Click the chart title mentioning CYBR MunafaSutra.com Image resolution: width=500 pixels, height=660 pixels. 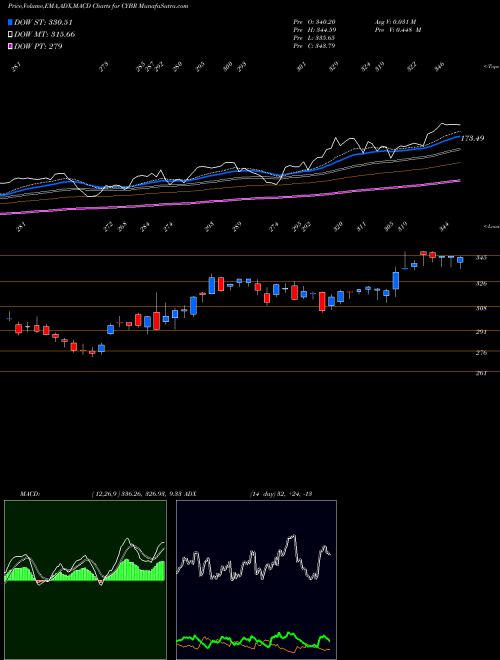[98, 6]
